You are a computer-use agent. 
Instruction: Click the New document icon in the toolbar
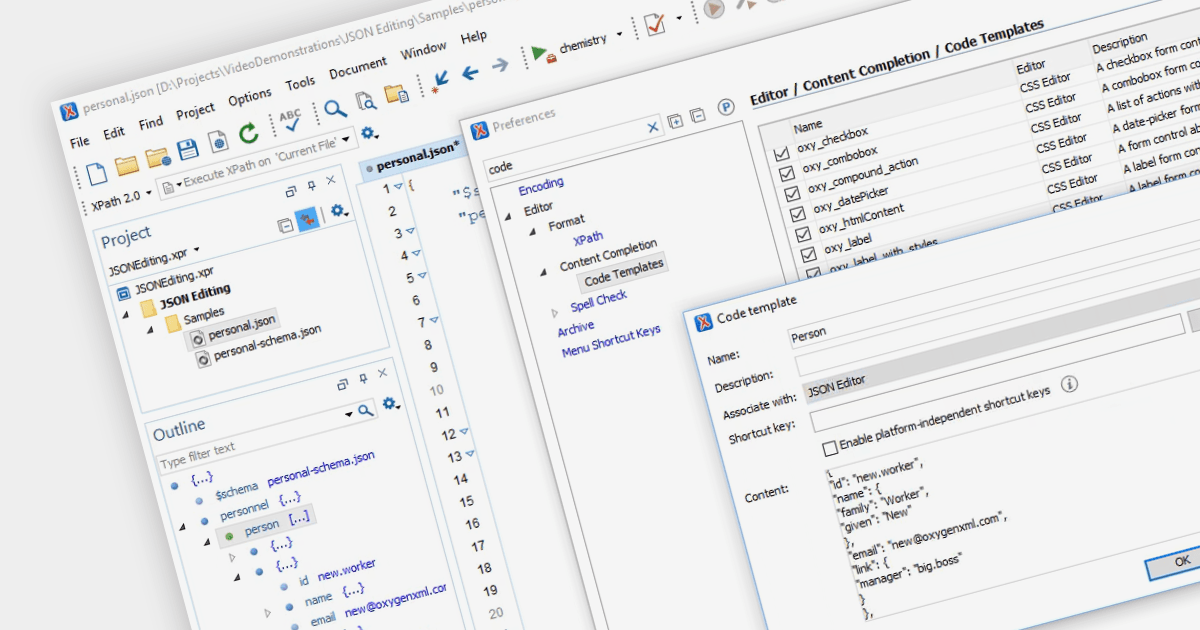coord(96,173)
